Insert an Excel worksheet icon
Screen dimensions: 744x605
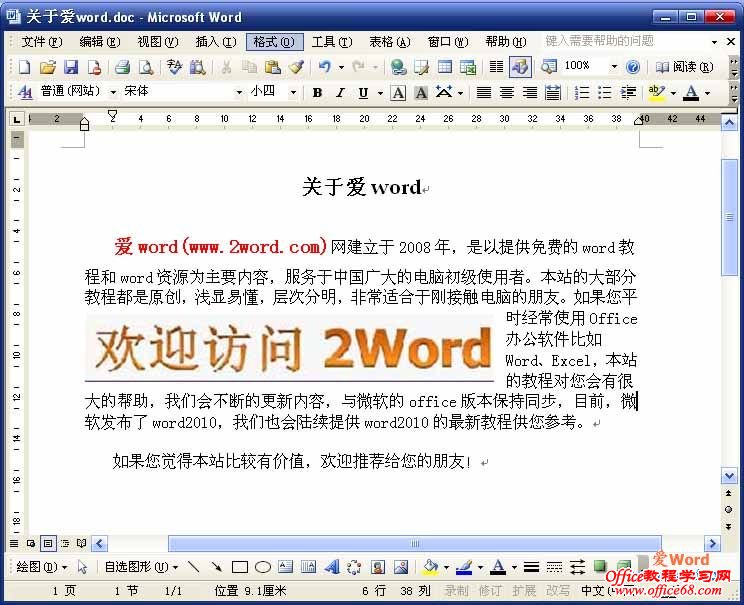pos(468,67)
